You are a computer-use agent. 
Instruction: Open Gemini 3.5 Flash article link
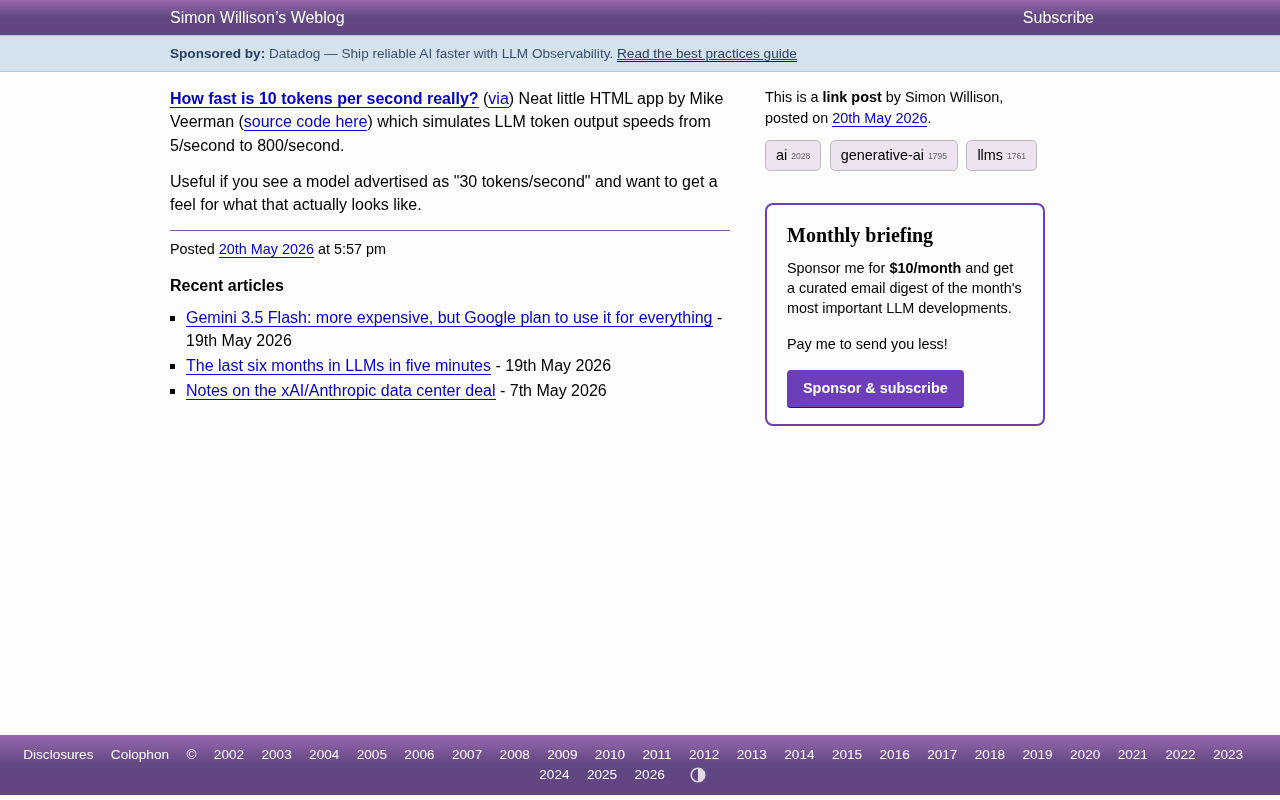coord(449,318)
